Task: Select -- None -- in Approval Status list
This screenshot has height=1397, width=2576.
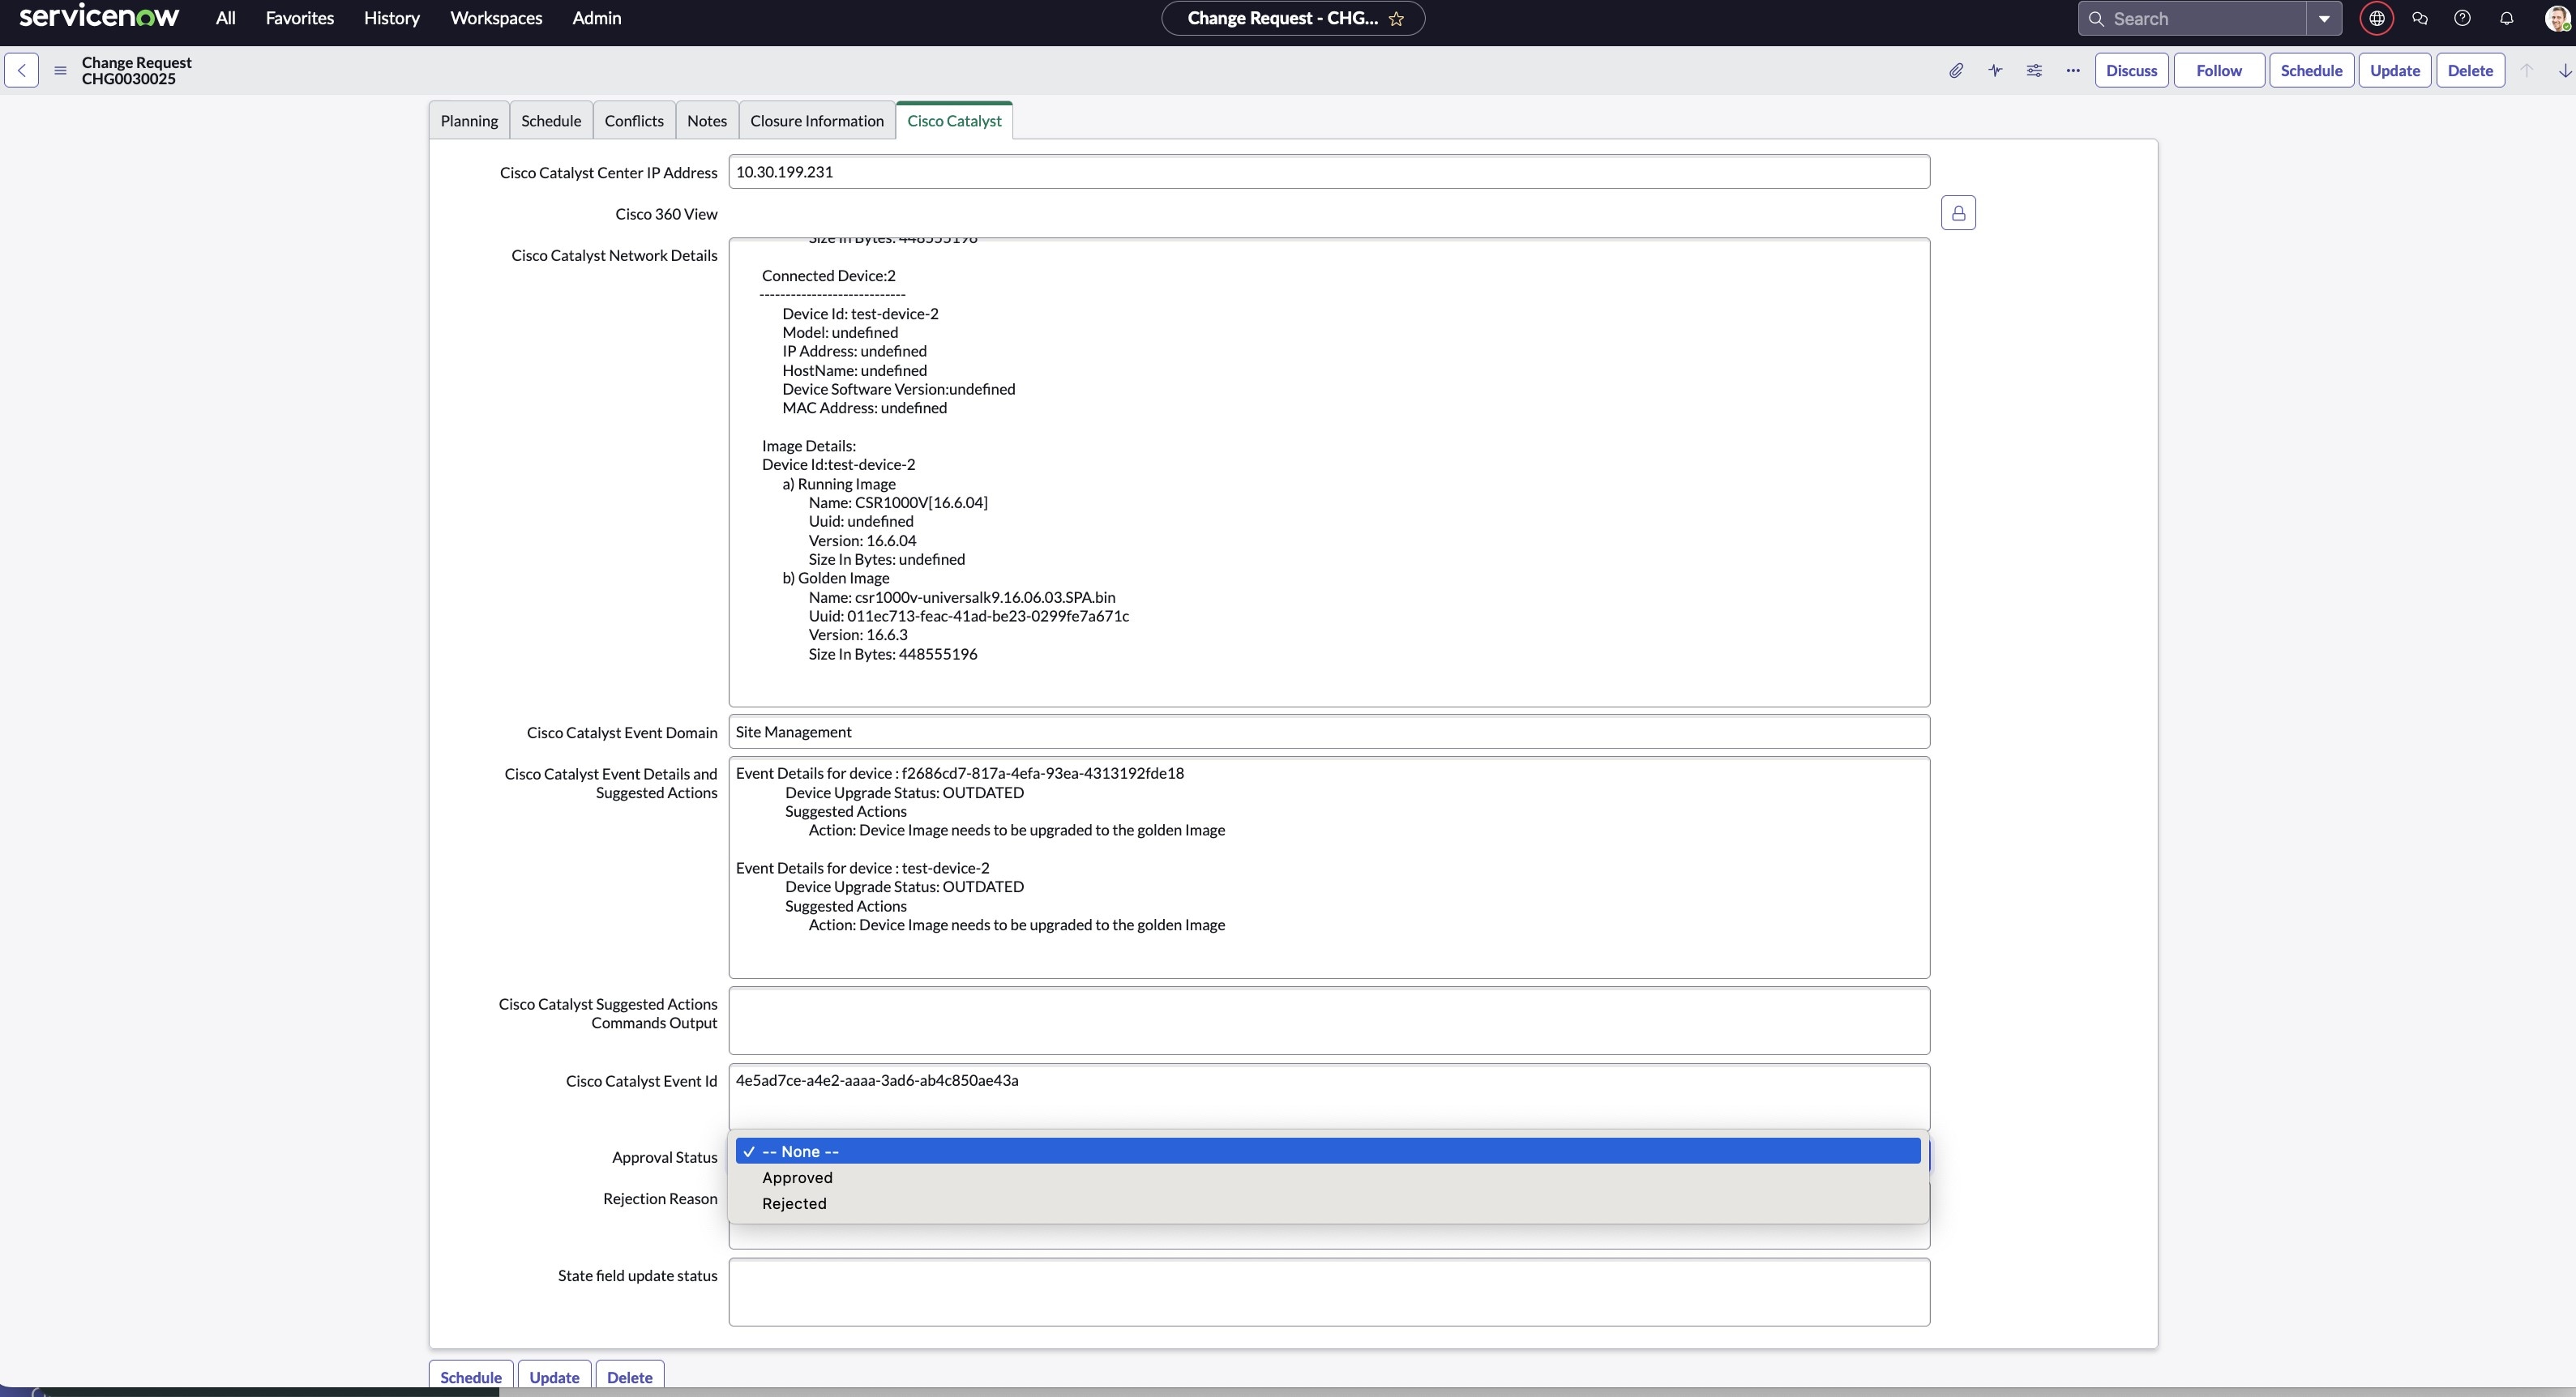Action: pyautogui.click(x=1328, y=1151)
